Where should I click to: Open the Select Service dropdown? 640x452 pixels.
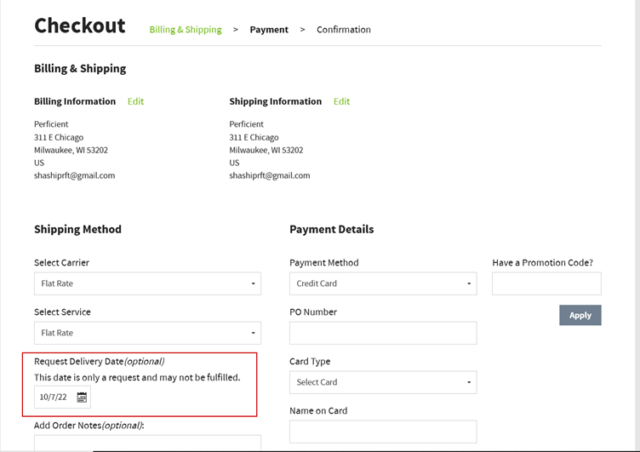(x=147, y=333)
